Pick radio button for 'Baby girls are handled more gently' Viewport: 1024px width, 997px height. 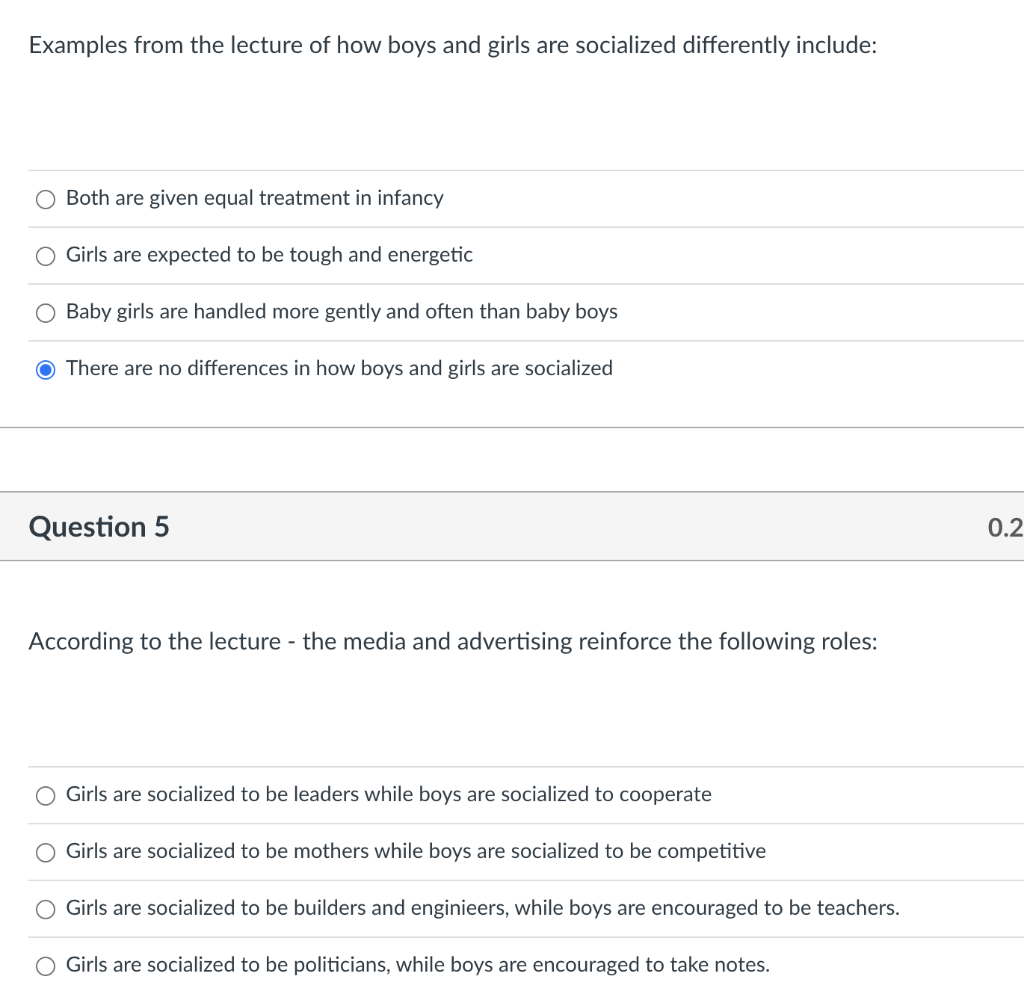point(45,313)
